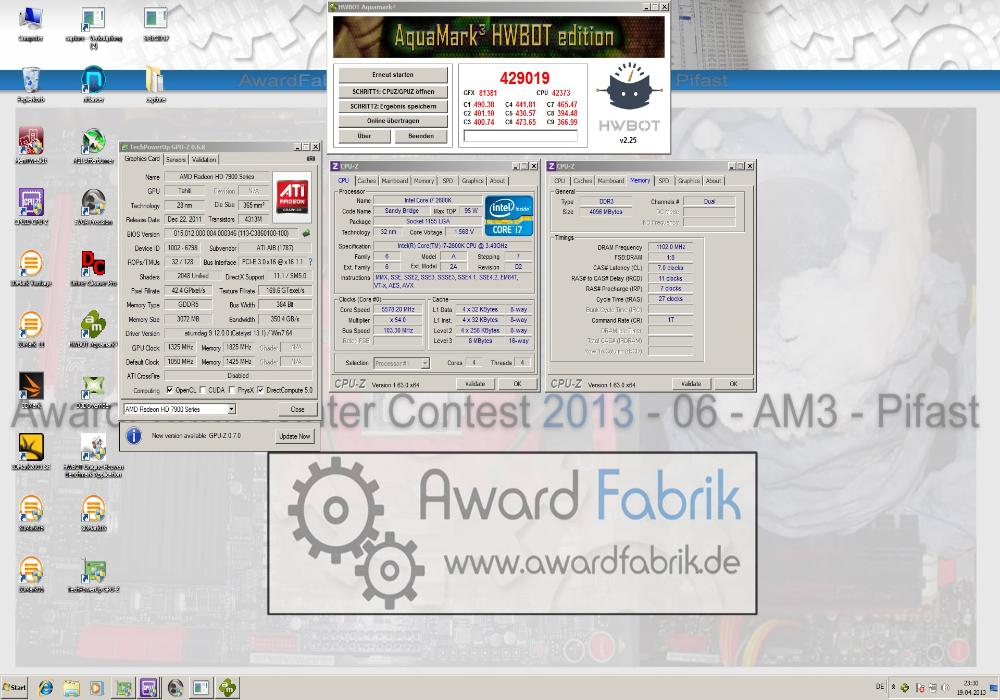The height and width of the screenshot is (700, 1000).
Task: Open the Processor #1 selection dropdown in CPU-Z
Action: 401,363
